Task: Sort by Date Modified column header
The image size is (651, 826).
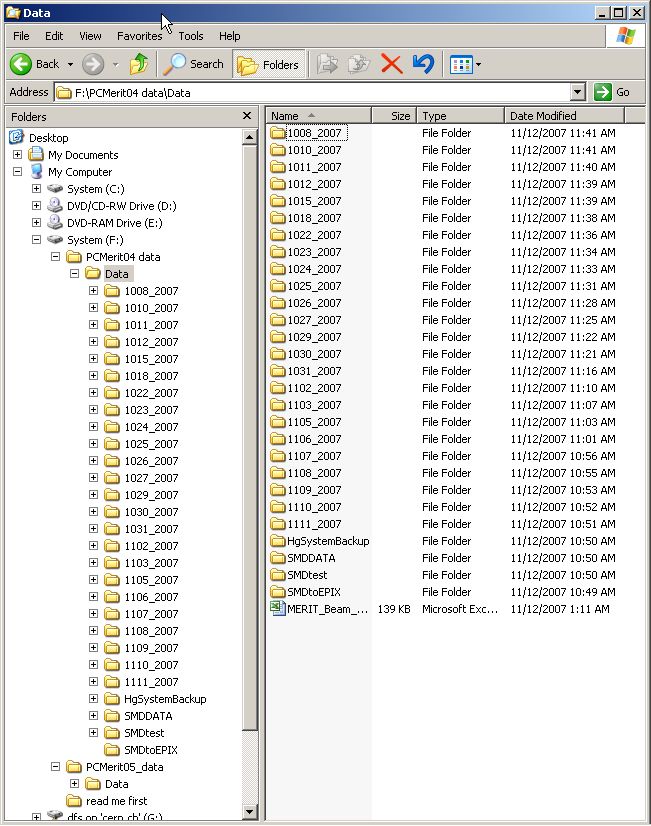Action: coord(564,116)
